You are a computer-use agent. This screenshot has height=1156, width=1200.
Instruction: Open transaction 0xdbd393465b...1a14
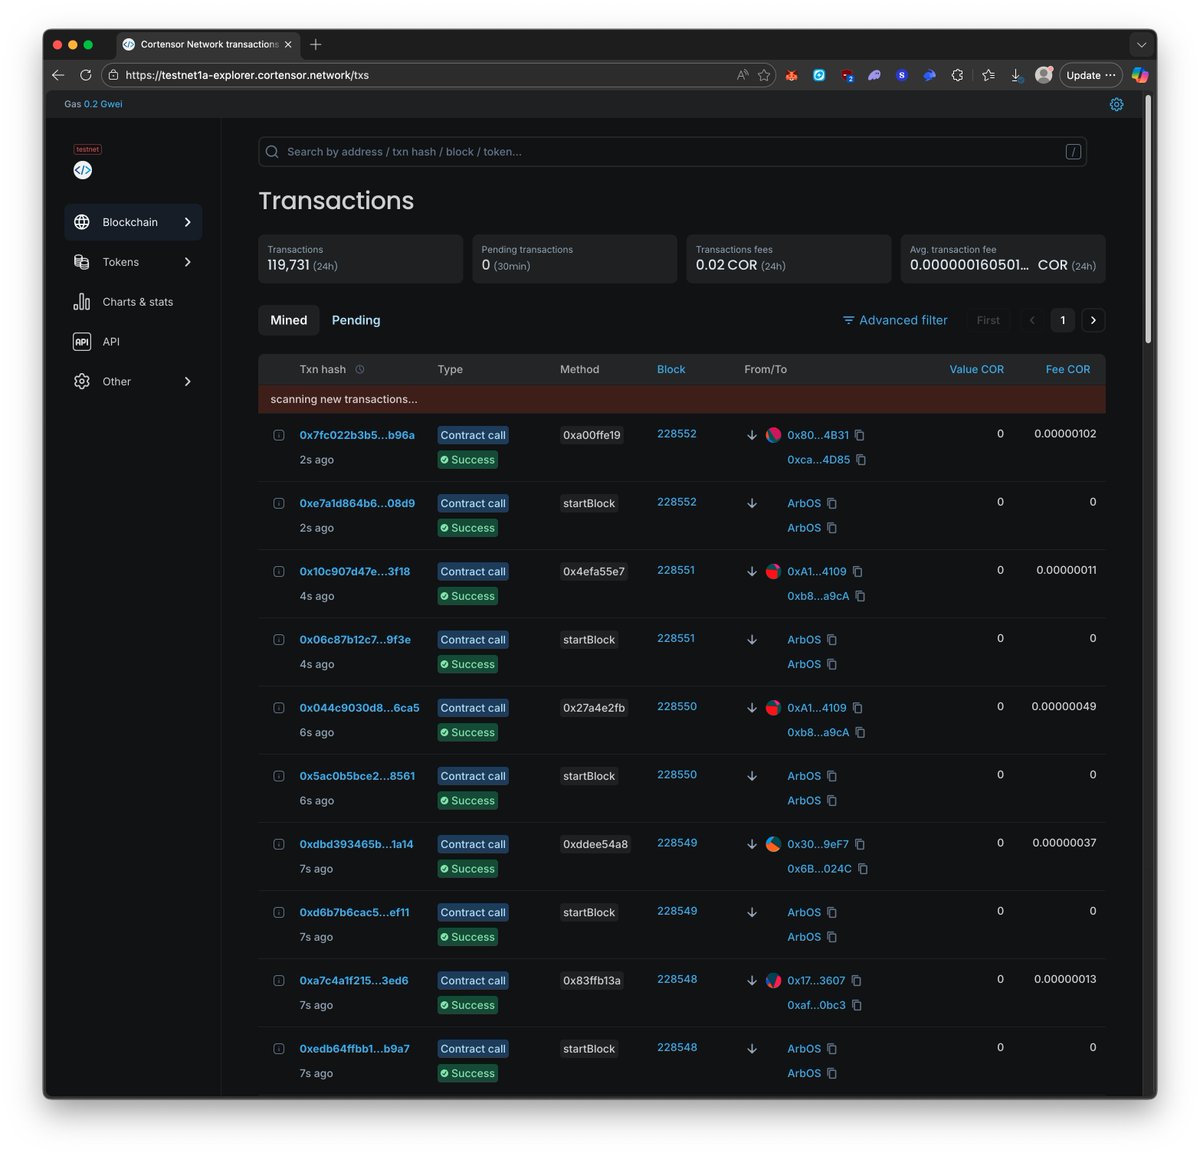pyautogui.click(x=356, y=844)
